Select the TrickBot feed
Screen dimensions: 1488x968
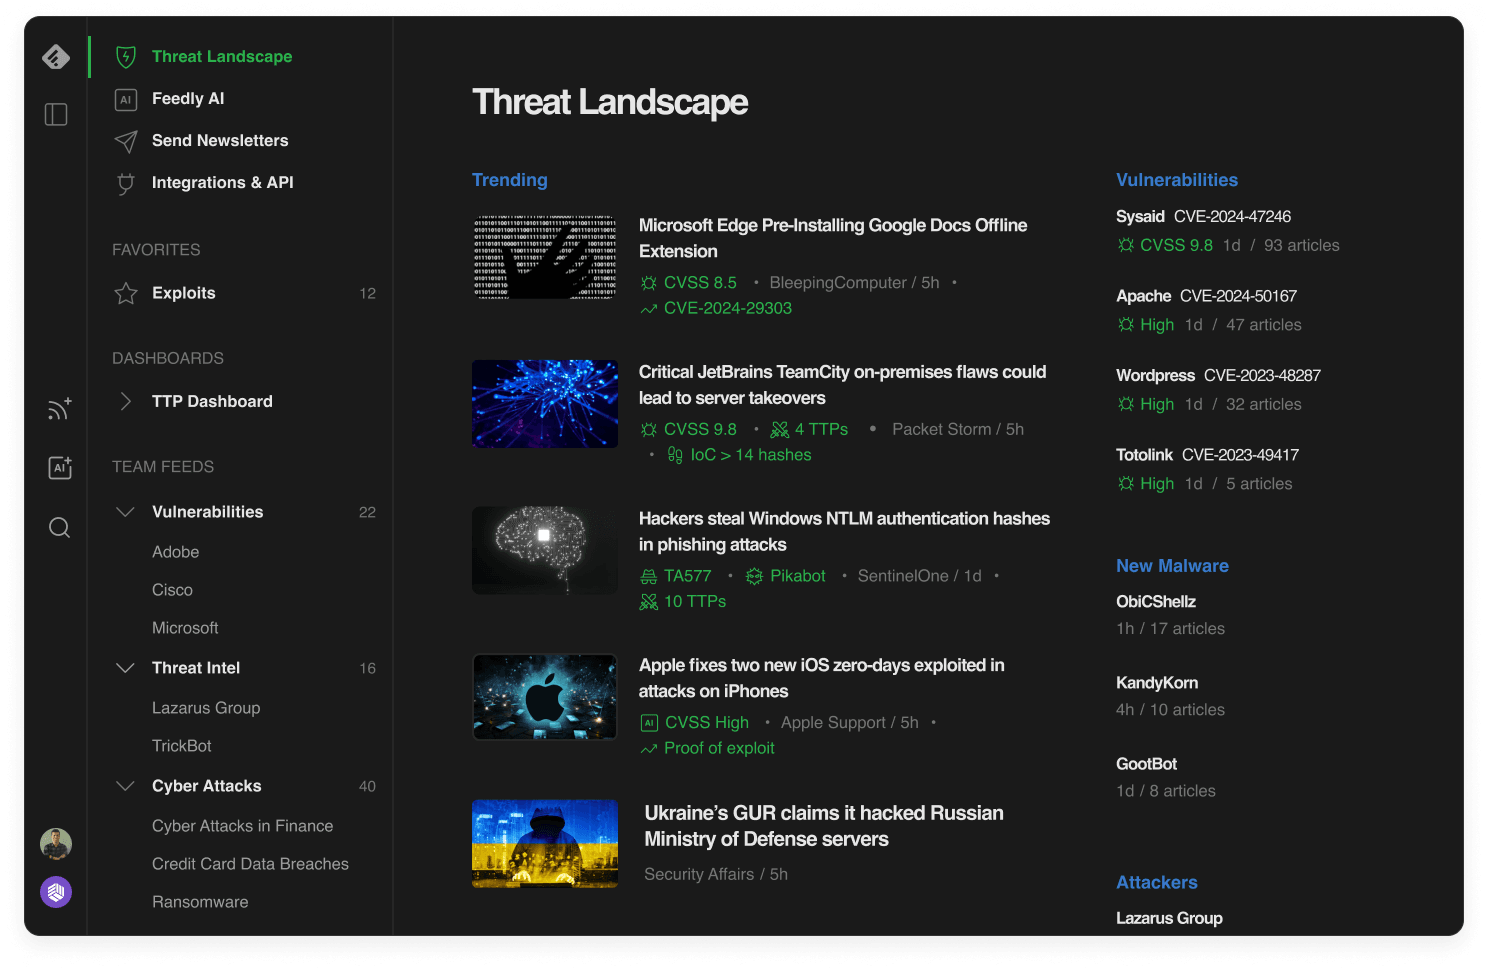click(x=182, y=746)
